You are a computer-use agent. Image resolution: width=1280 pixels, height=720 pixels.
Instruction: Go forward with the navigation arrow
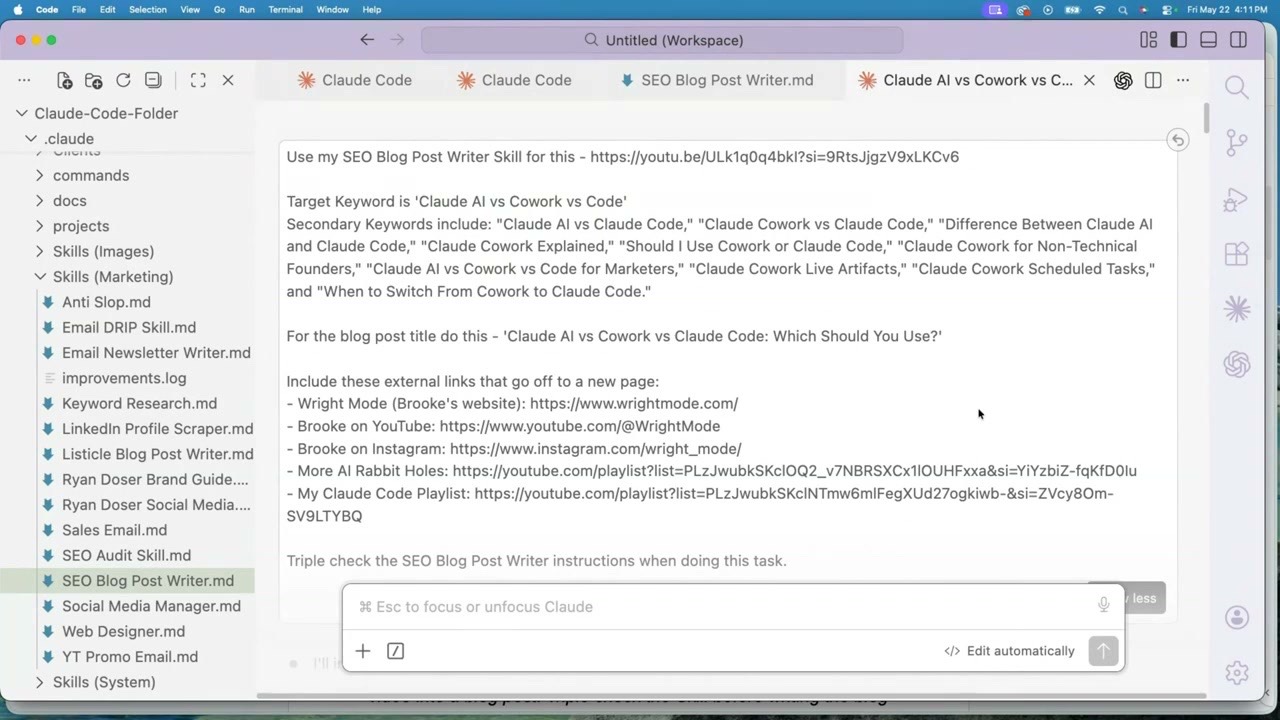397,40
